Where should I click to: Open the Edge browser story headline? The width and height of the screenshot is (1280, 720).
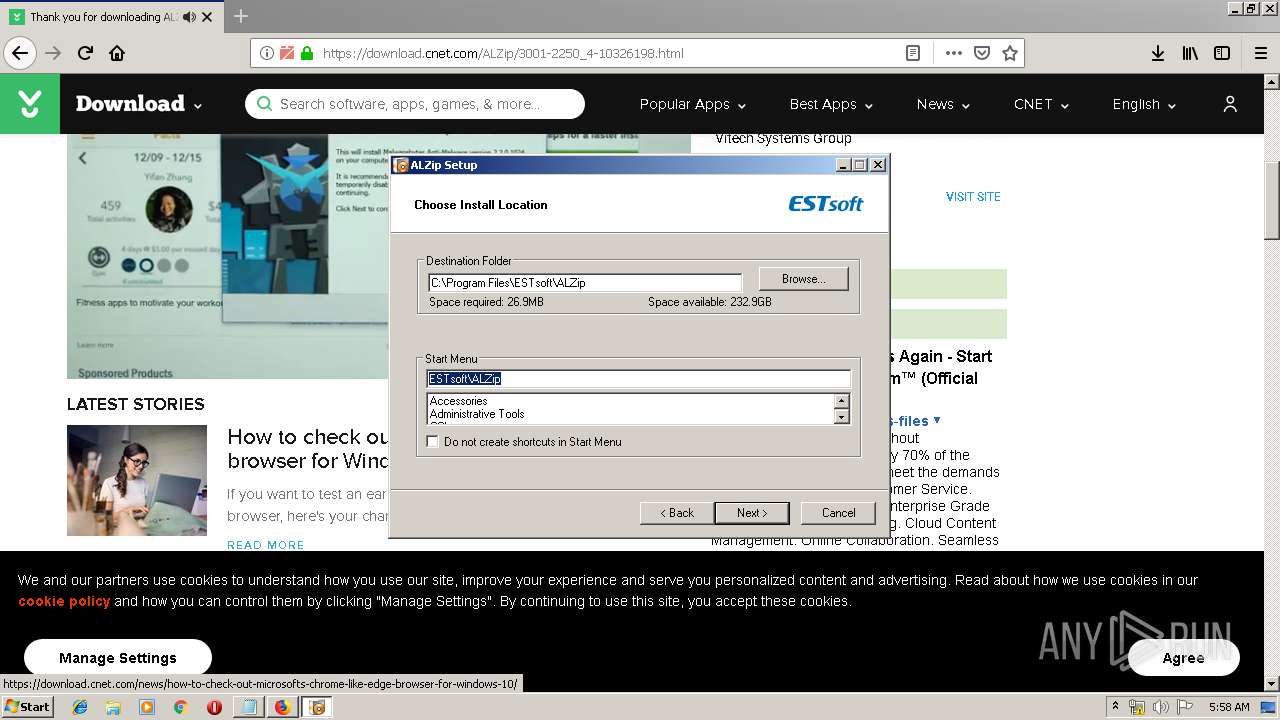click(x=308, y=449)
